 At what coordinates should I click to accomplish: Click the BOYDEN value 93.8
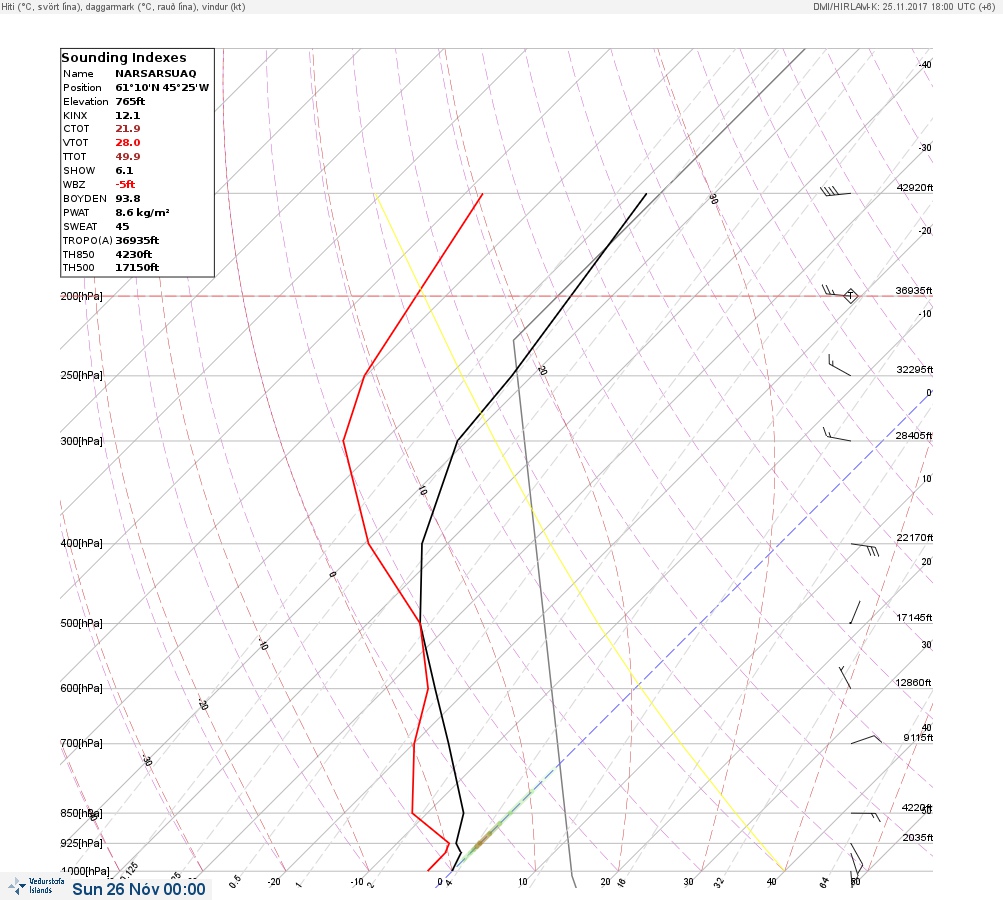pyautogui.click(x=127, y=198)
